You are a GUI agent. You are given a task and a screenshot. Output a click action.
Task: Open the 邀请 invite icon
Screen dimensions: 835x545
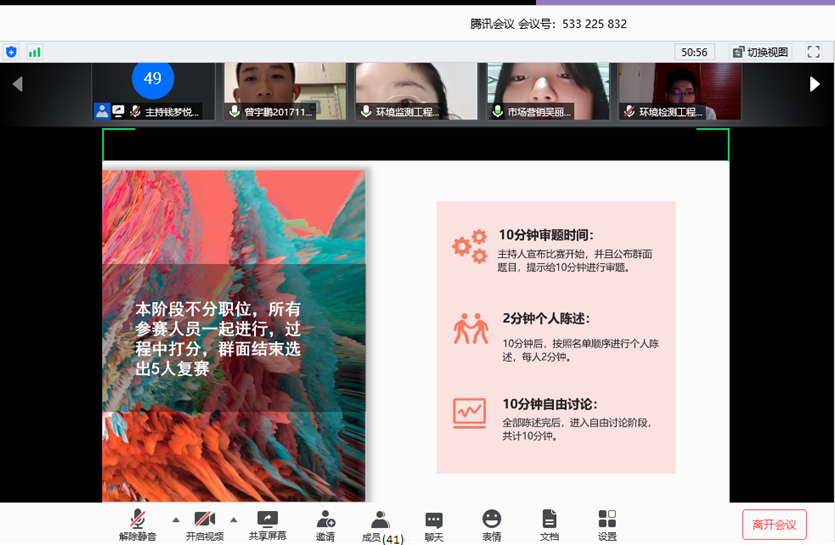(x=325, y=524)
